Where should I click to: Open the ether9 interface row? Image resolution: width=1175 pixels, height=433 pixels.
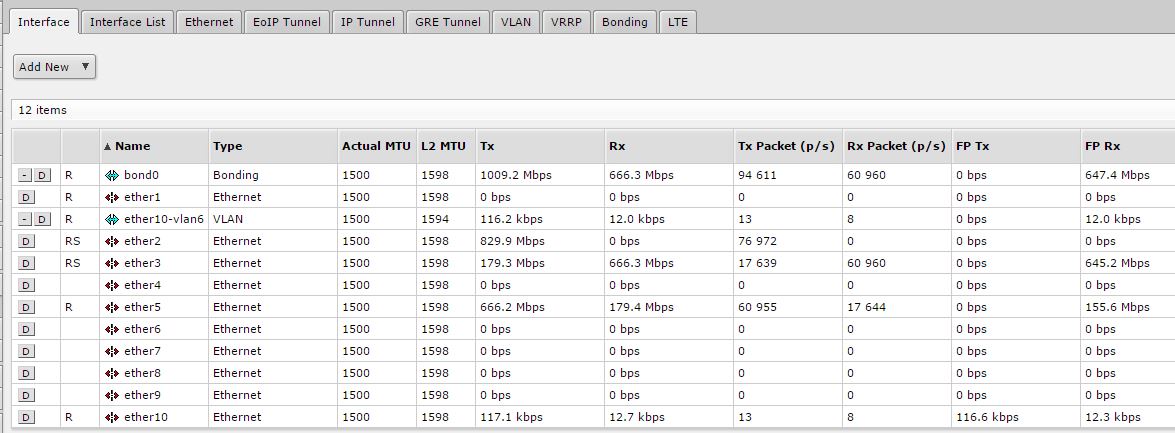click(x=142, y=395)
